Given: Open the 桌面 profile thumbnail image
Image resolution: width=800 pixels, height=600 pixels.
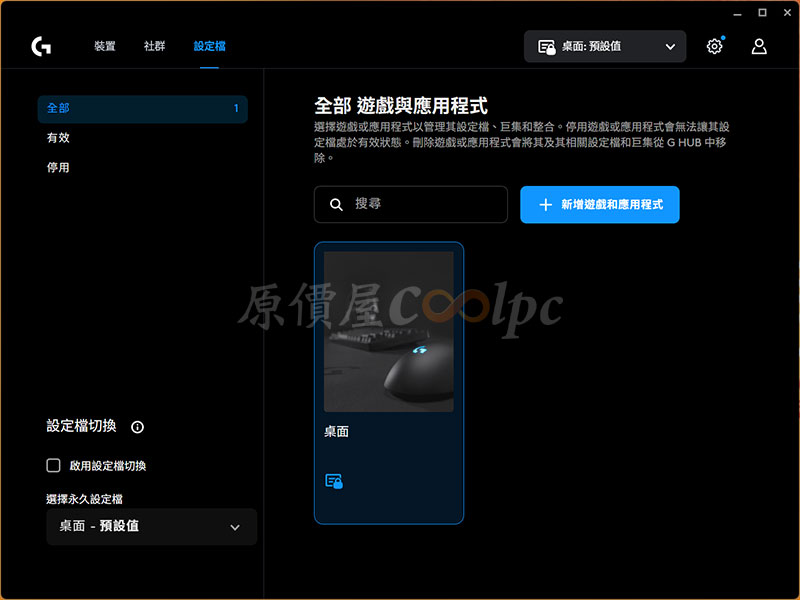Looking at the screenshot, I should coord(388,331).
